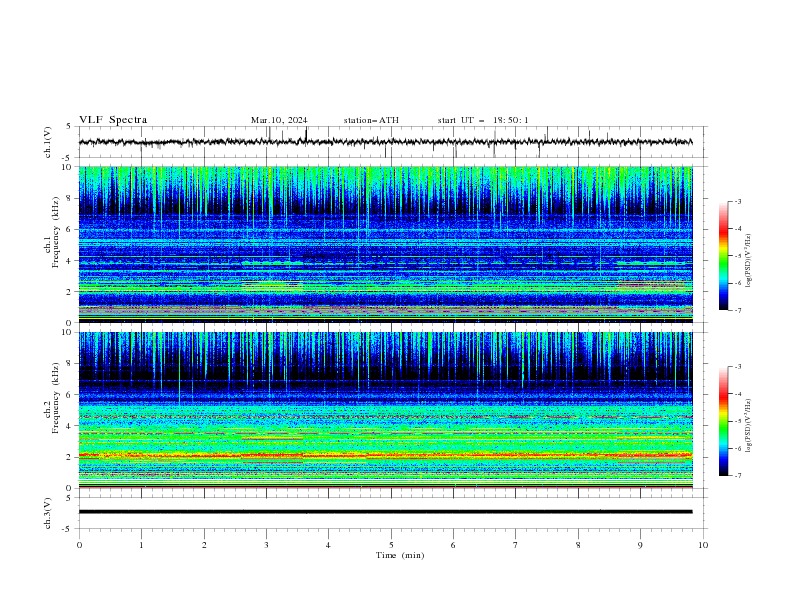This screenshot has height=612, width=792.
Task: Click time axis tick label '7'
Action: [x=516, y=545]
